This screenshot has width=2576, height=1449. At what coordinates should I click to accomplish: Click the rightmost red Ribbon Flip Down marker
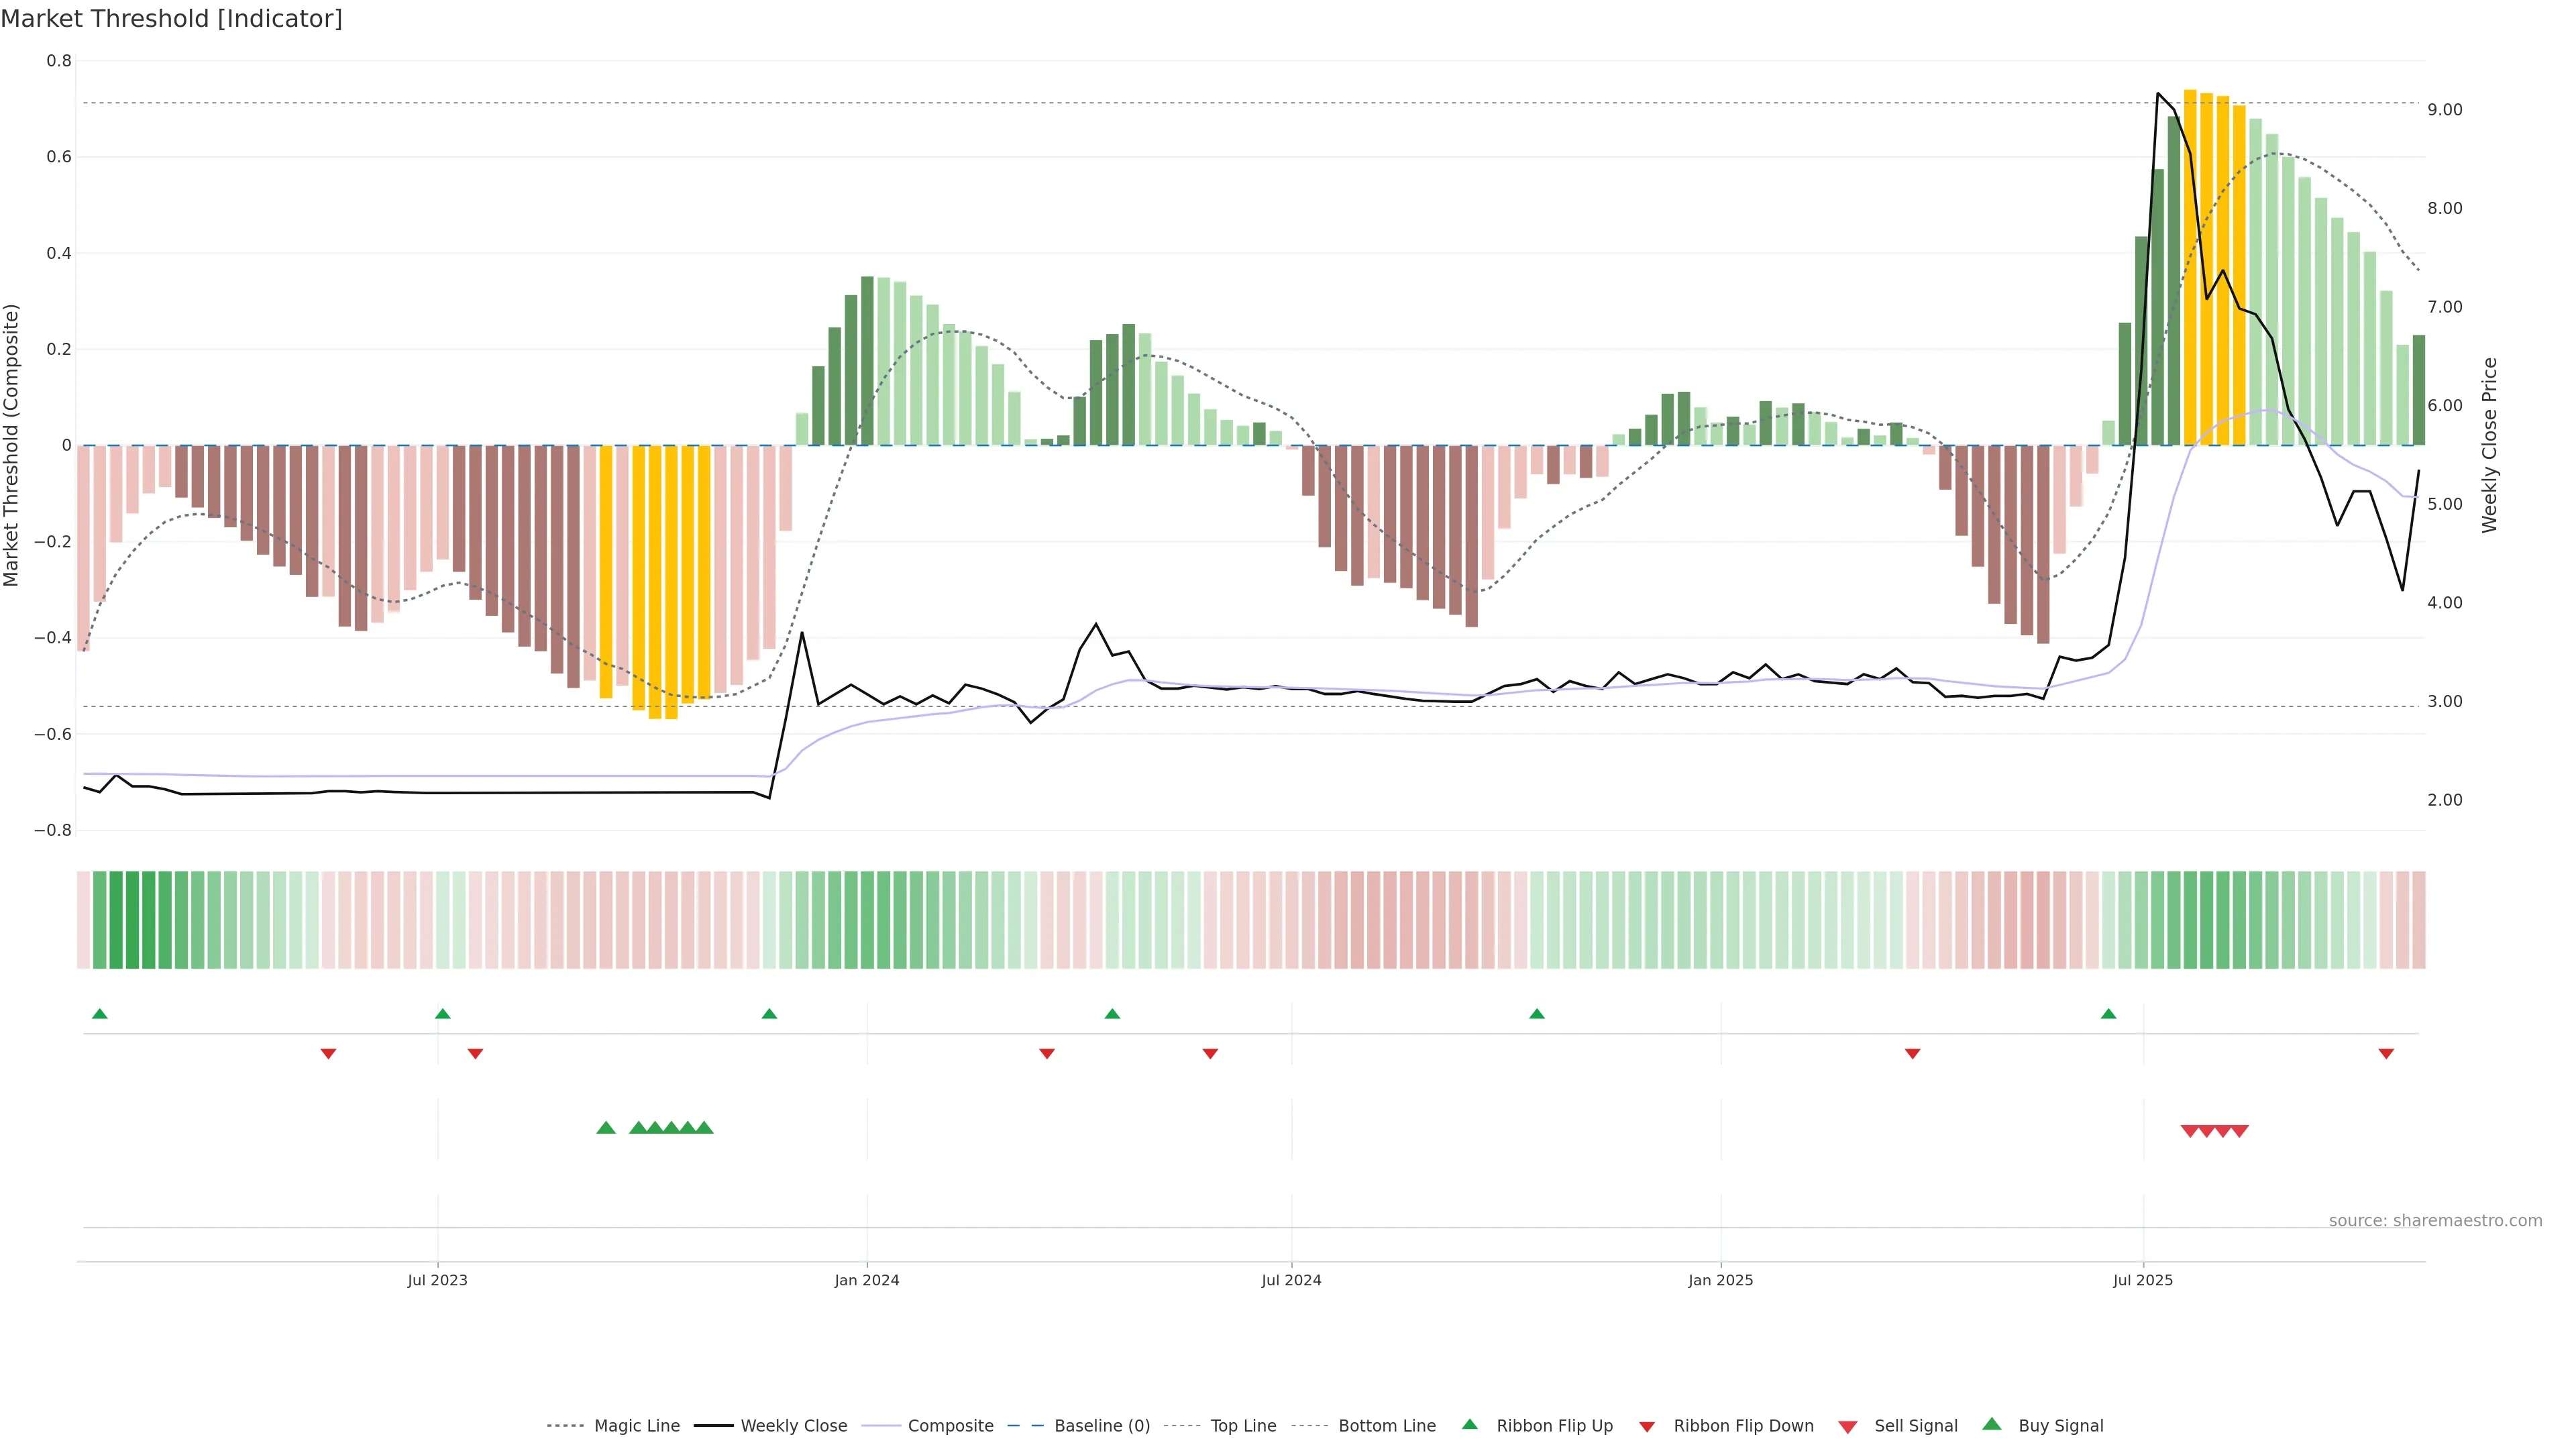pos(2386,1053)
